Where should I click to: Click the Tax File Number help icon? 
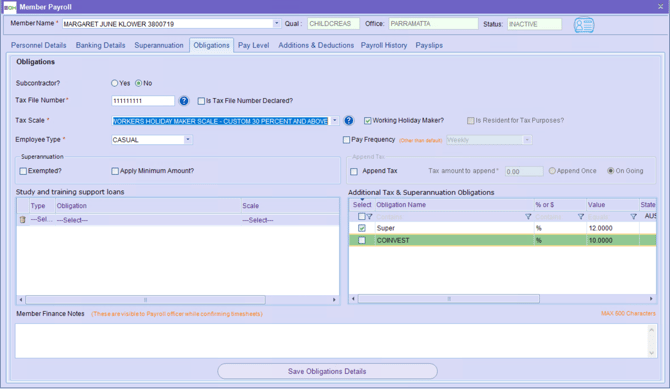(x=184, y=100)
